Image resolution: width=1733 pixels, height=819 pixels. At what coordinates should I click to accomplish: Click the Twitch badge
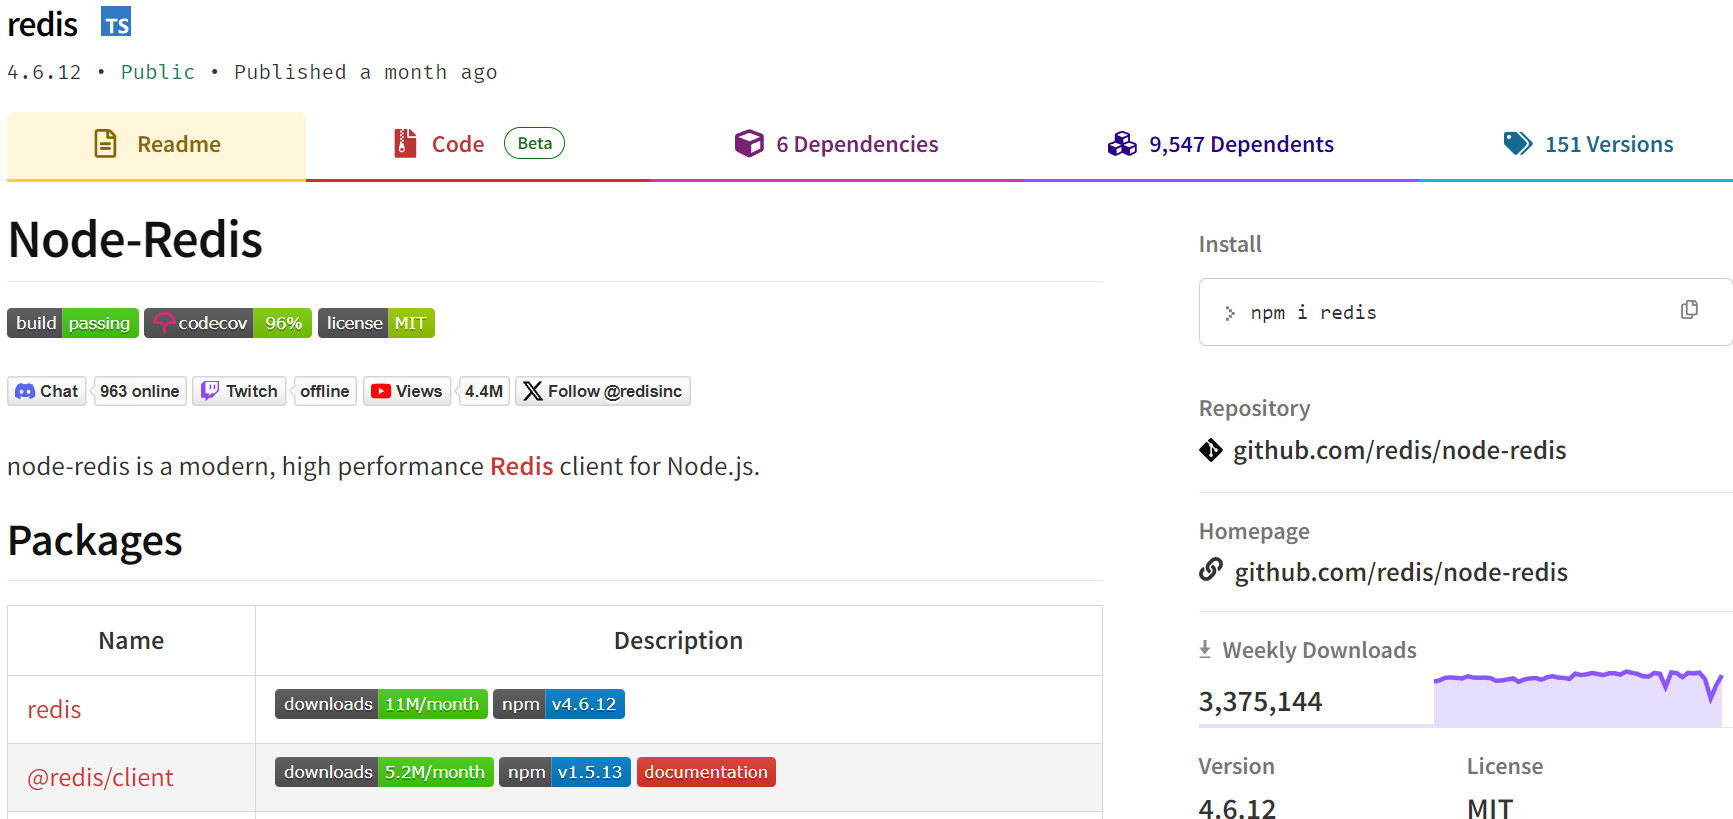pos(240,391)
